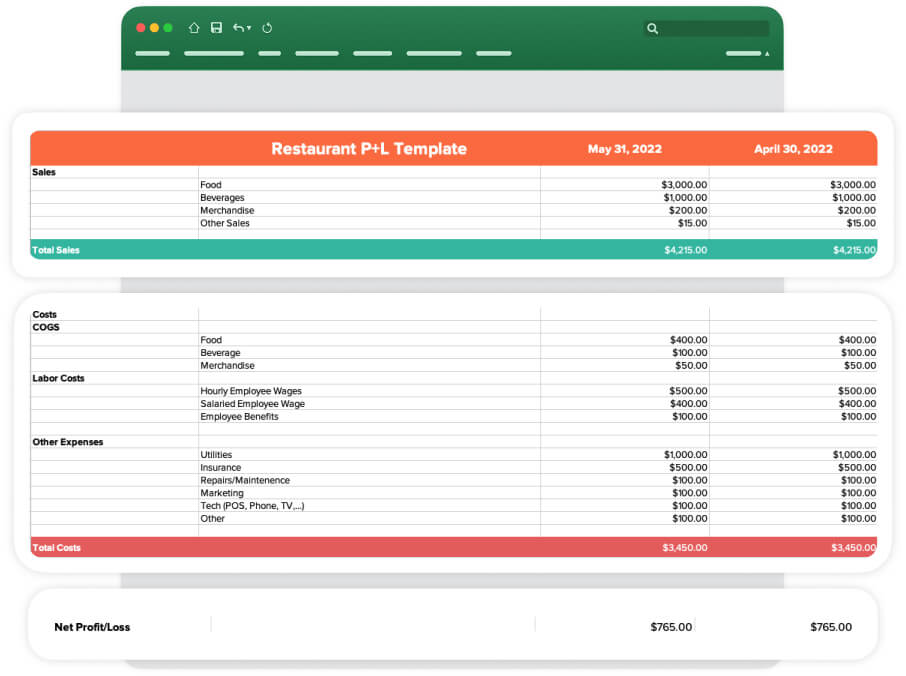Viewport: 906px width, 676px height.
Task: Collapse the ribbon using the small arrow
Action: [767, 53]
